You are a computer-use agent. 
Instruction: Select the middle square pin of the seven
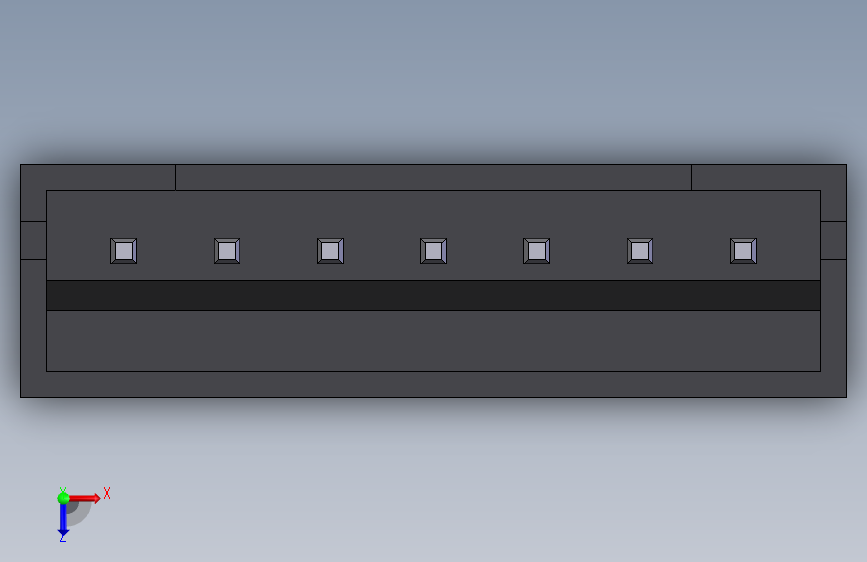[434, 251]
